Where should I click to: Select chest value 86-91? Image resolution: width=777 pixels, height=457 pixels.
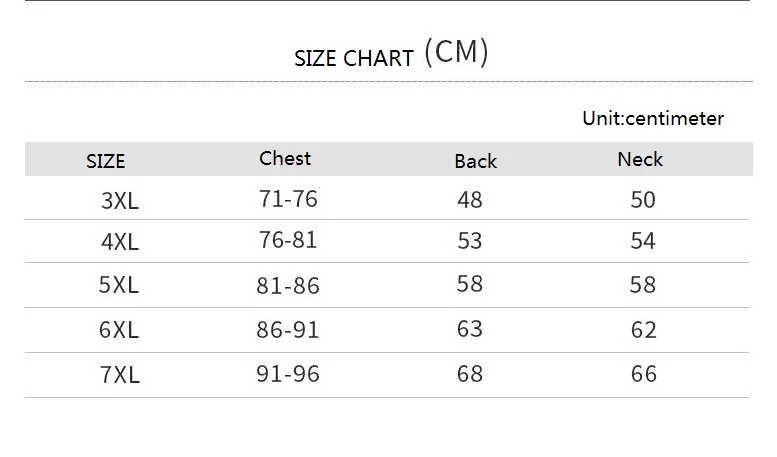(x=288, y=329)
